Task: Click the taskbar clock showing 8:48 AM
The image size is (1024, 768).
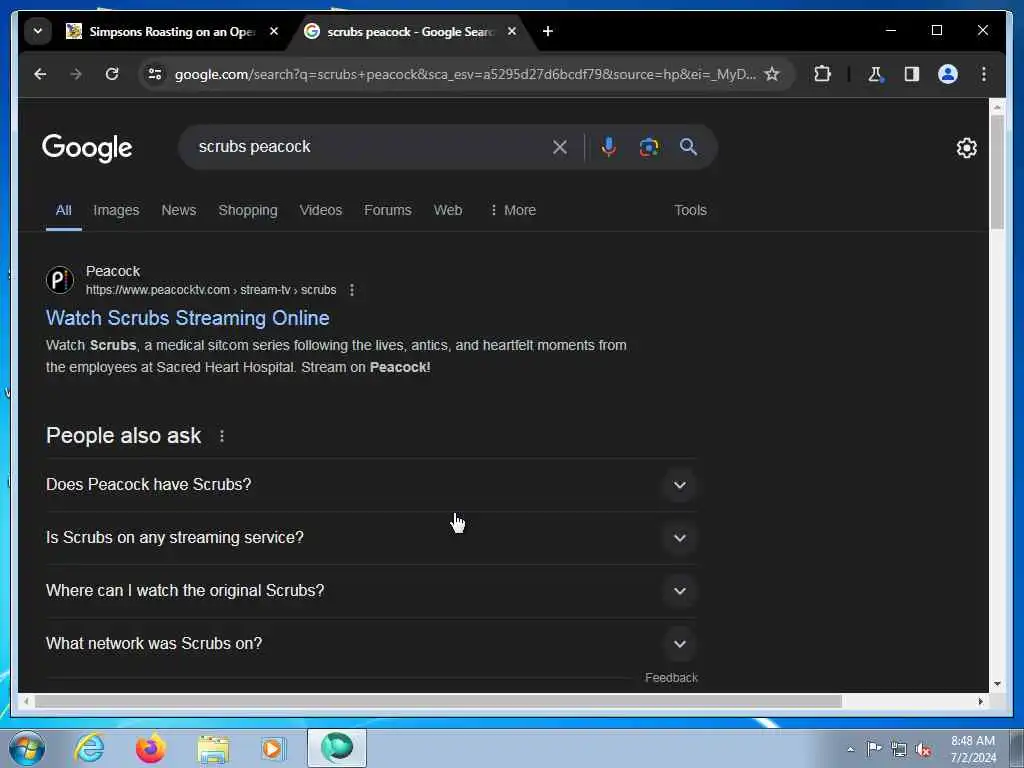Action: click(972, 749)
